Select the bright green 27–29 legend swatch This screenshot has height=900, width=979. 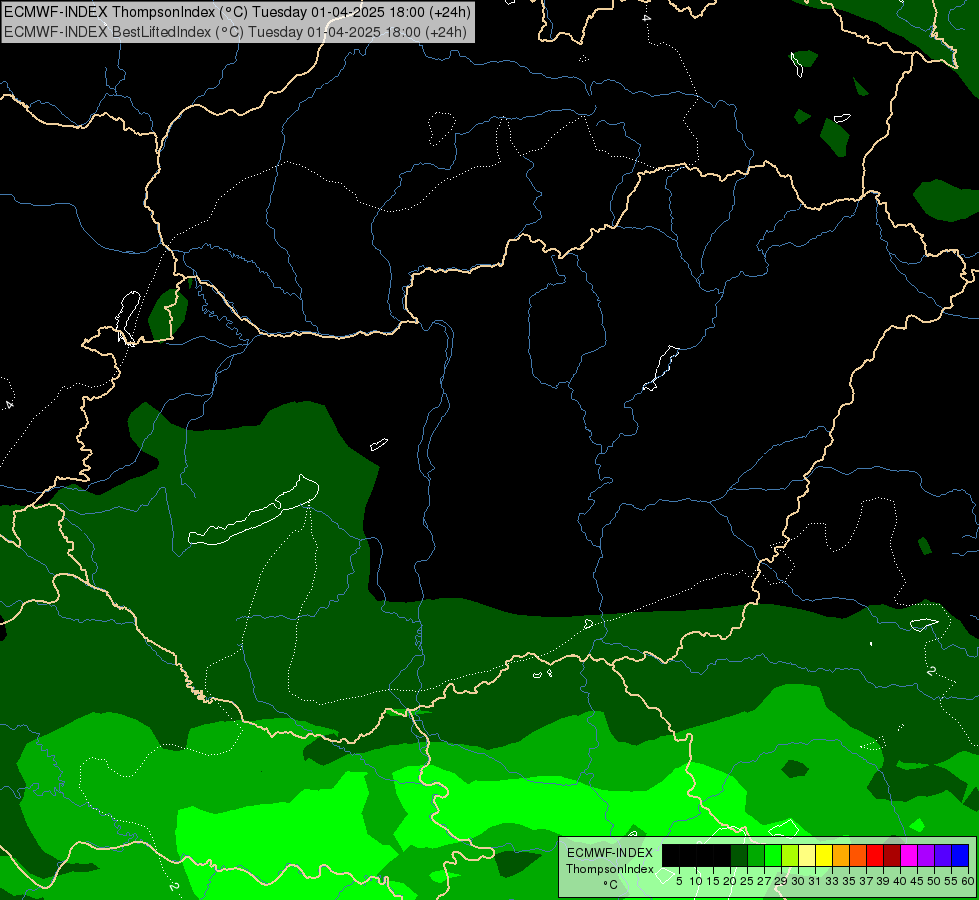pos(773,855)
